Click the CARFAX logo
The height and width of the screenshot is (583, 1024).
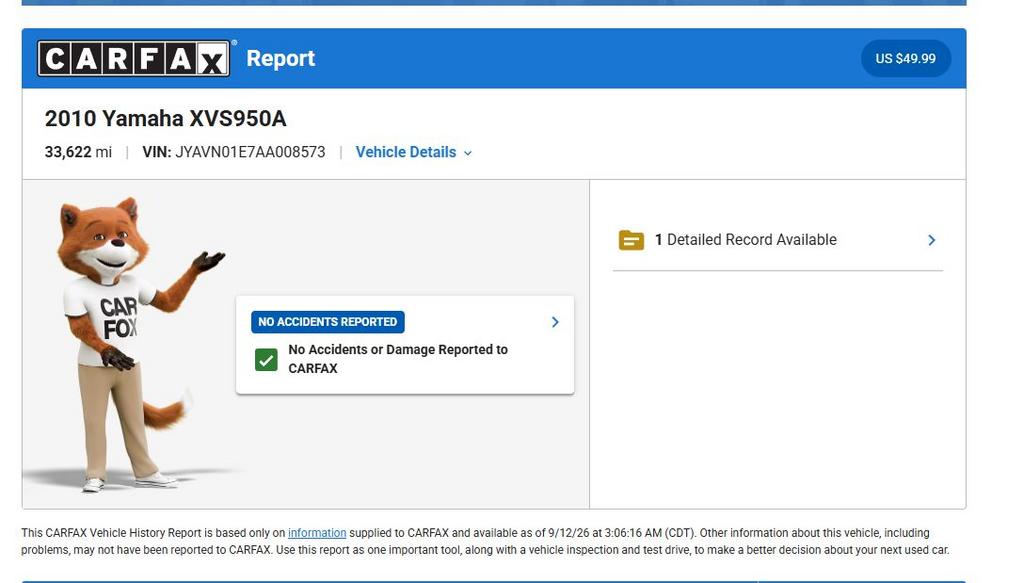134,59
